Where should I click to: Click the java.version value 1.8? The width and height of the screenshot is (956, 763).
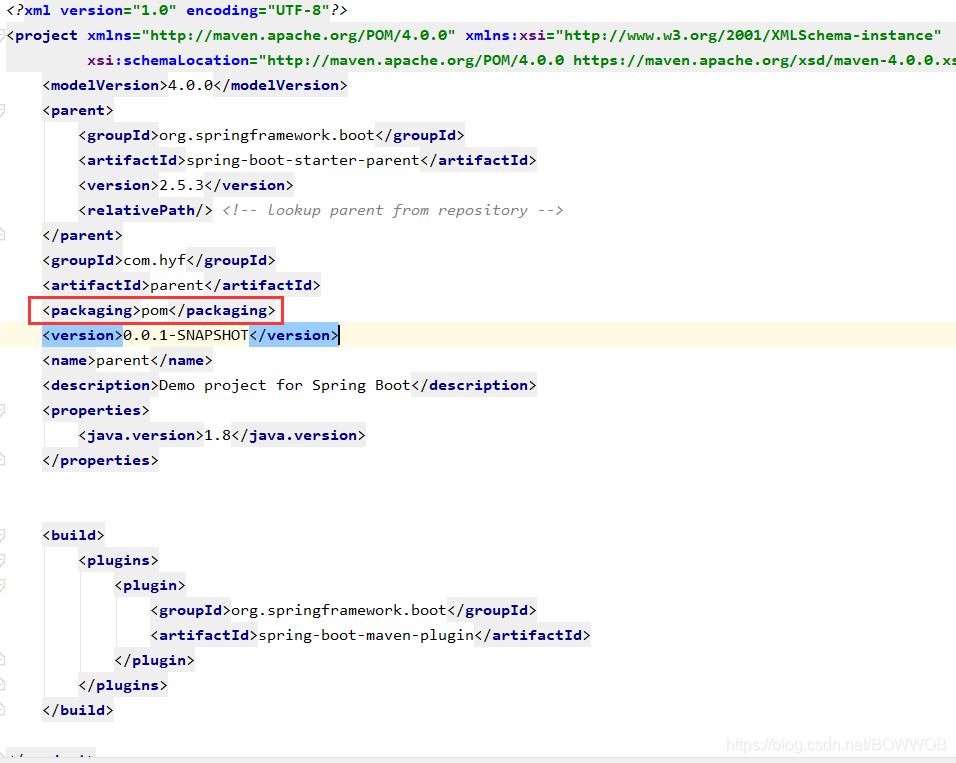point(217,435)
